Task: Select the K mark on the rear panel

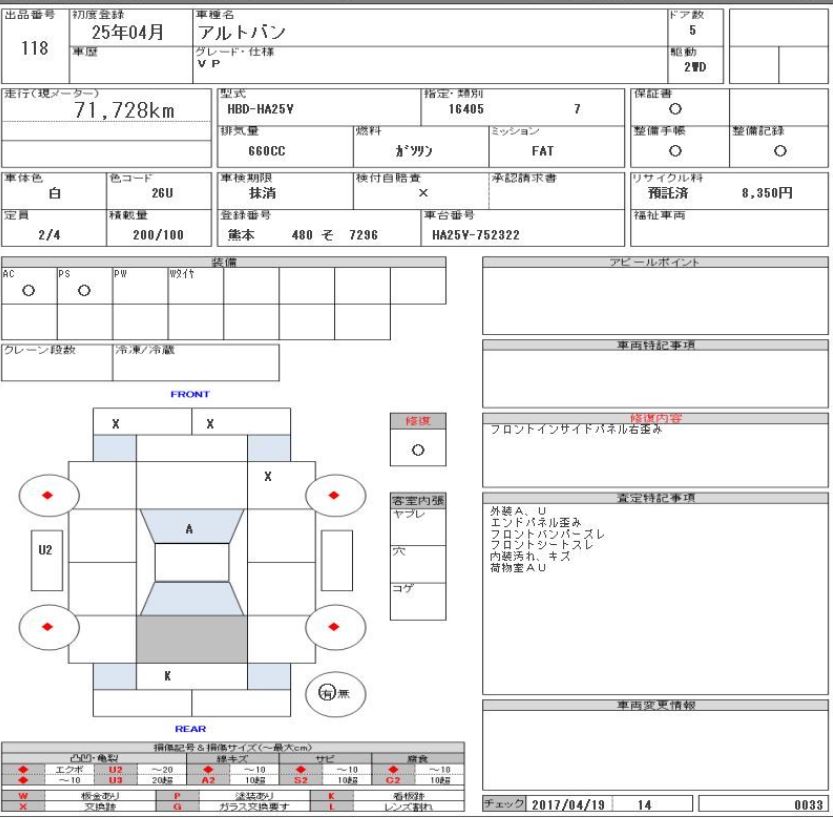Action: pos(166,676)
